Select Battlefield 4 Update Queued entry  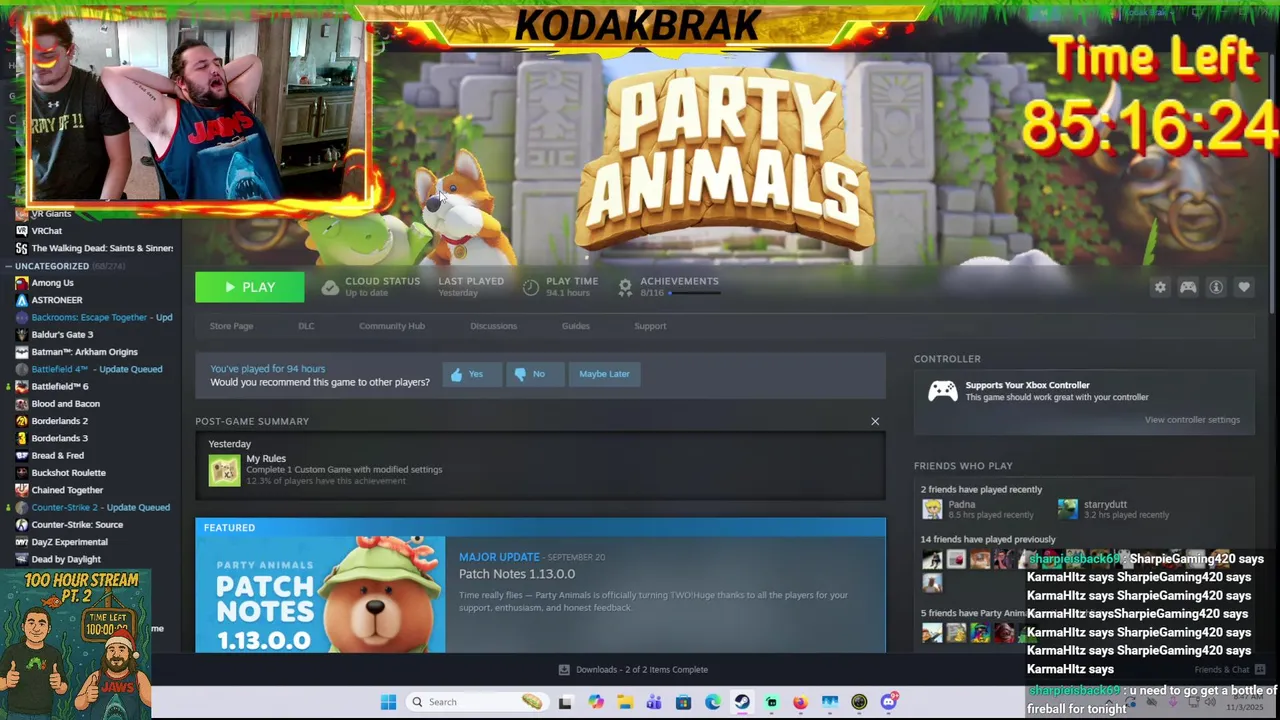(95, 369)
